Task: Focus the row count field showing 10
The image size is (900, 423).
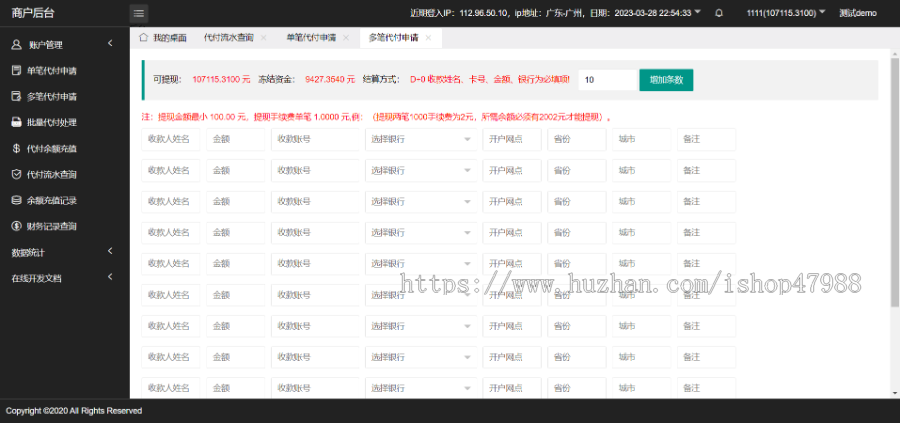Action: [608, 80]
